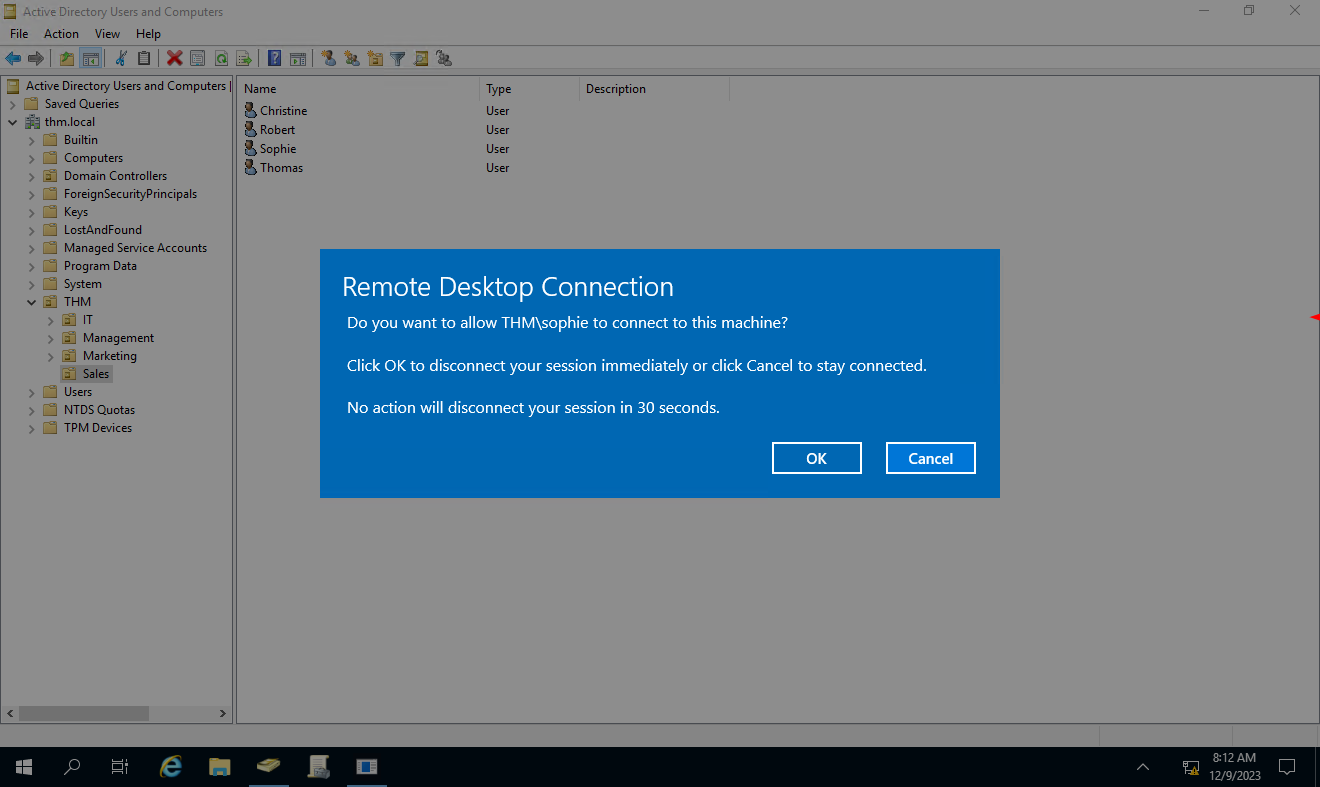This screenshot has width=1320, height=787.
Task: Click the console tree horizontal scrollbar thumb
Action: 84,714
